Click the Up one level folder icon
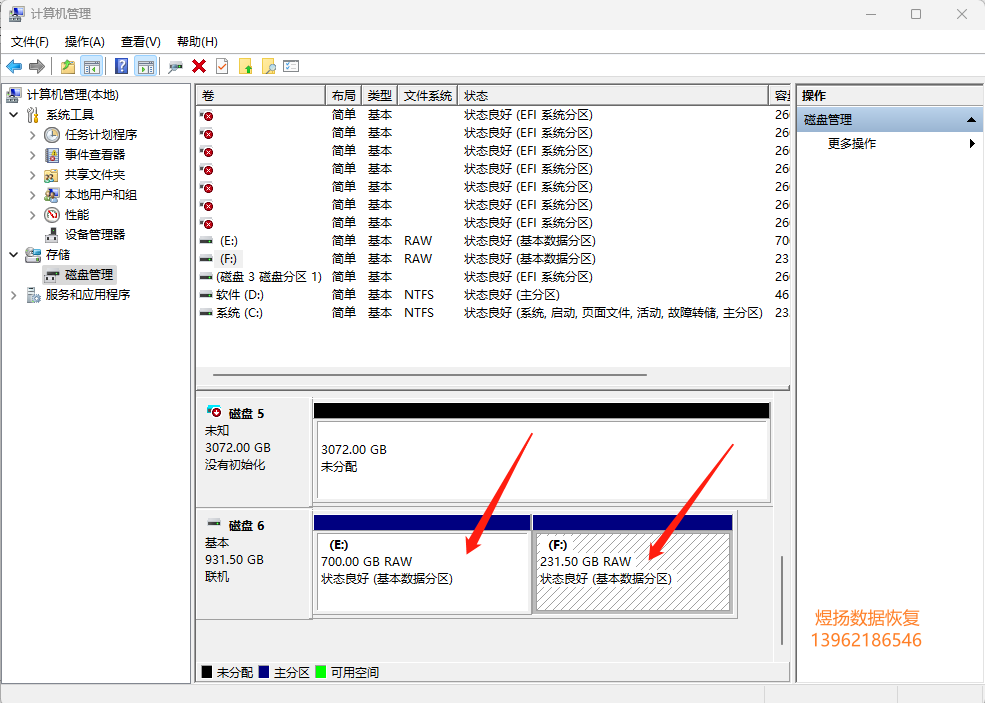Image resolution: width=985 pixels, height=703 pixels. pos(68,66)
